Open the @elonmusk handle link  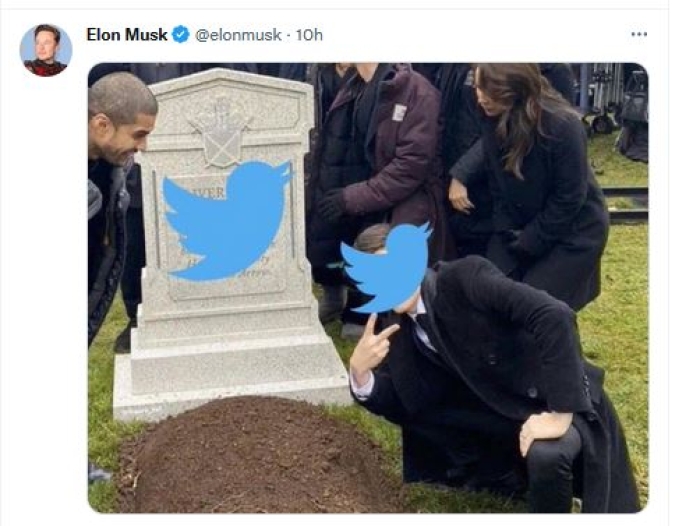pos(238,35)
